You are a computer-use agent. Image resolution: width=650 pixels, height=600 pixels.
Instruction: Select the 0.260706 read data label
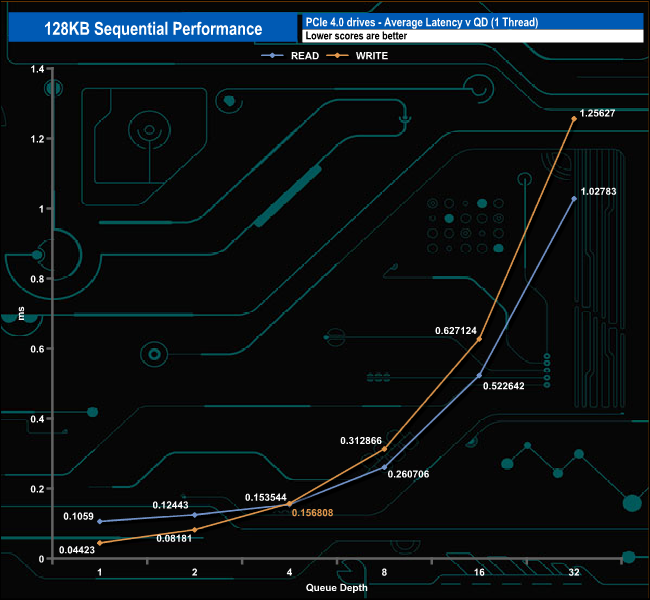coord(408,474)
